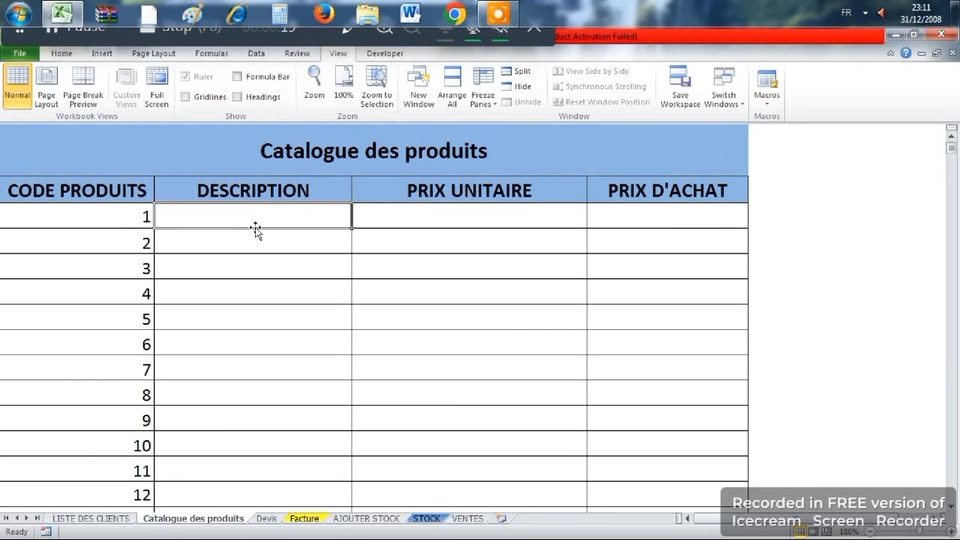Open Internet Explorer from the taskbar
Viewport: 960px width, 540px height.
point(236,13)
